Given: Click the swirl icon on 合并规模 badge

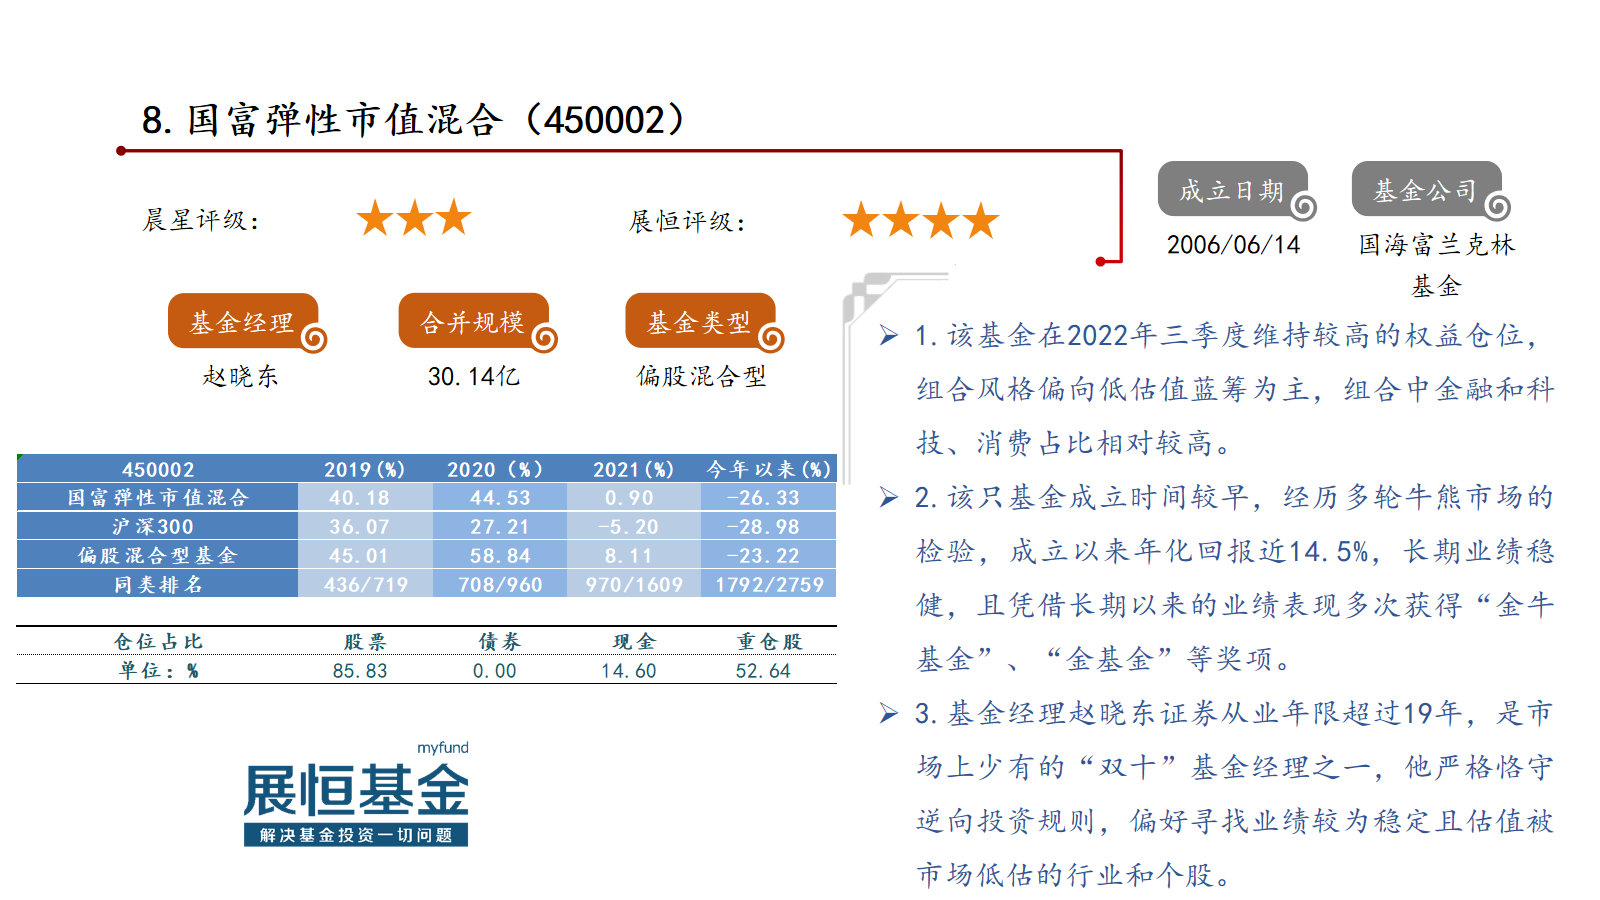Looking at the screenshot, I should (x=544, y=339).
